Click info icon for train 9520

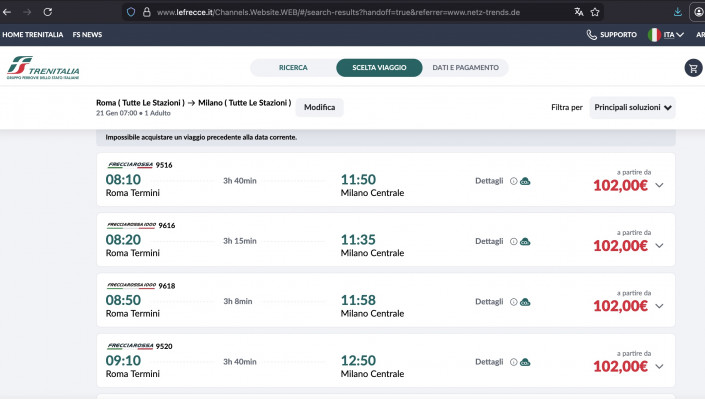coord(514,361)
